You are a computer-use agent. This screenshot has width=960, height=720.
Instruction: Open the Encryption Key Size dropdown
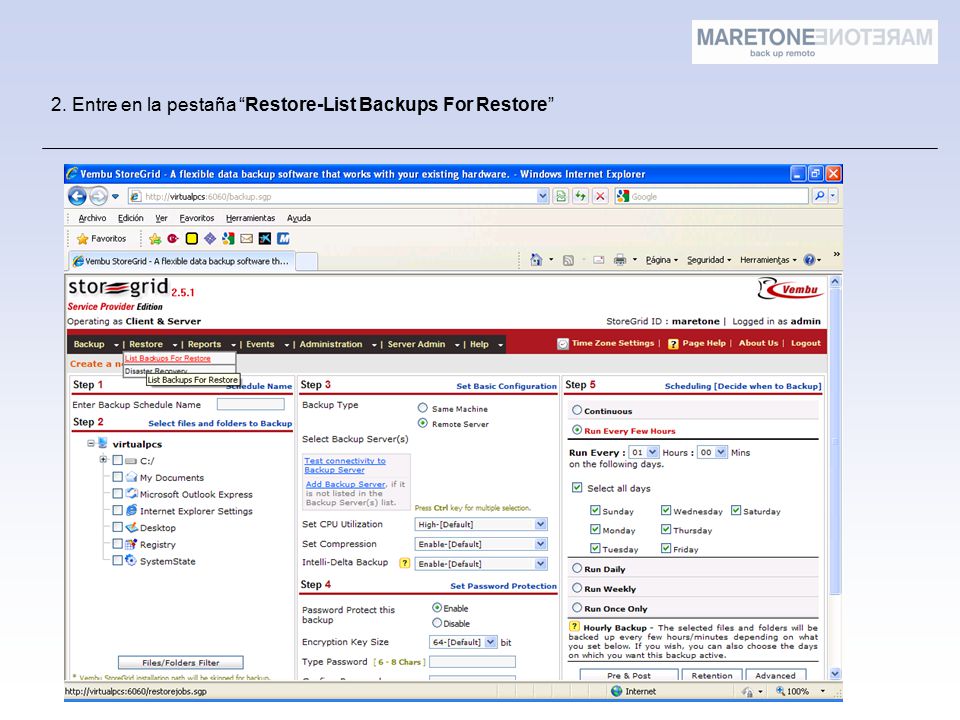point(463,642)
